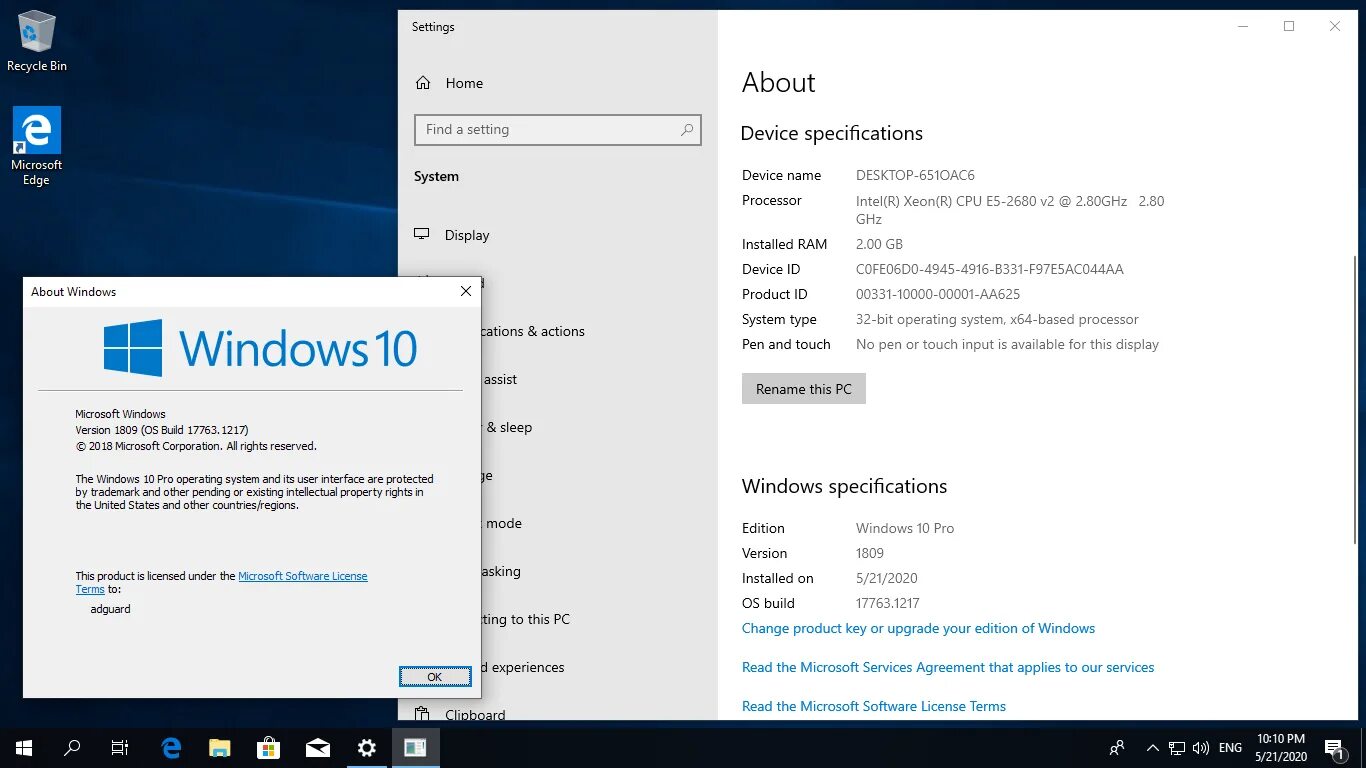Image resolution: width=1366 pixels, height=768 pixels.
Task: Close the About Windows dialog with X
Action: pos(465,291)
